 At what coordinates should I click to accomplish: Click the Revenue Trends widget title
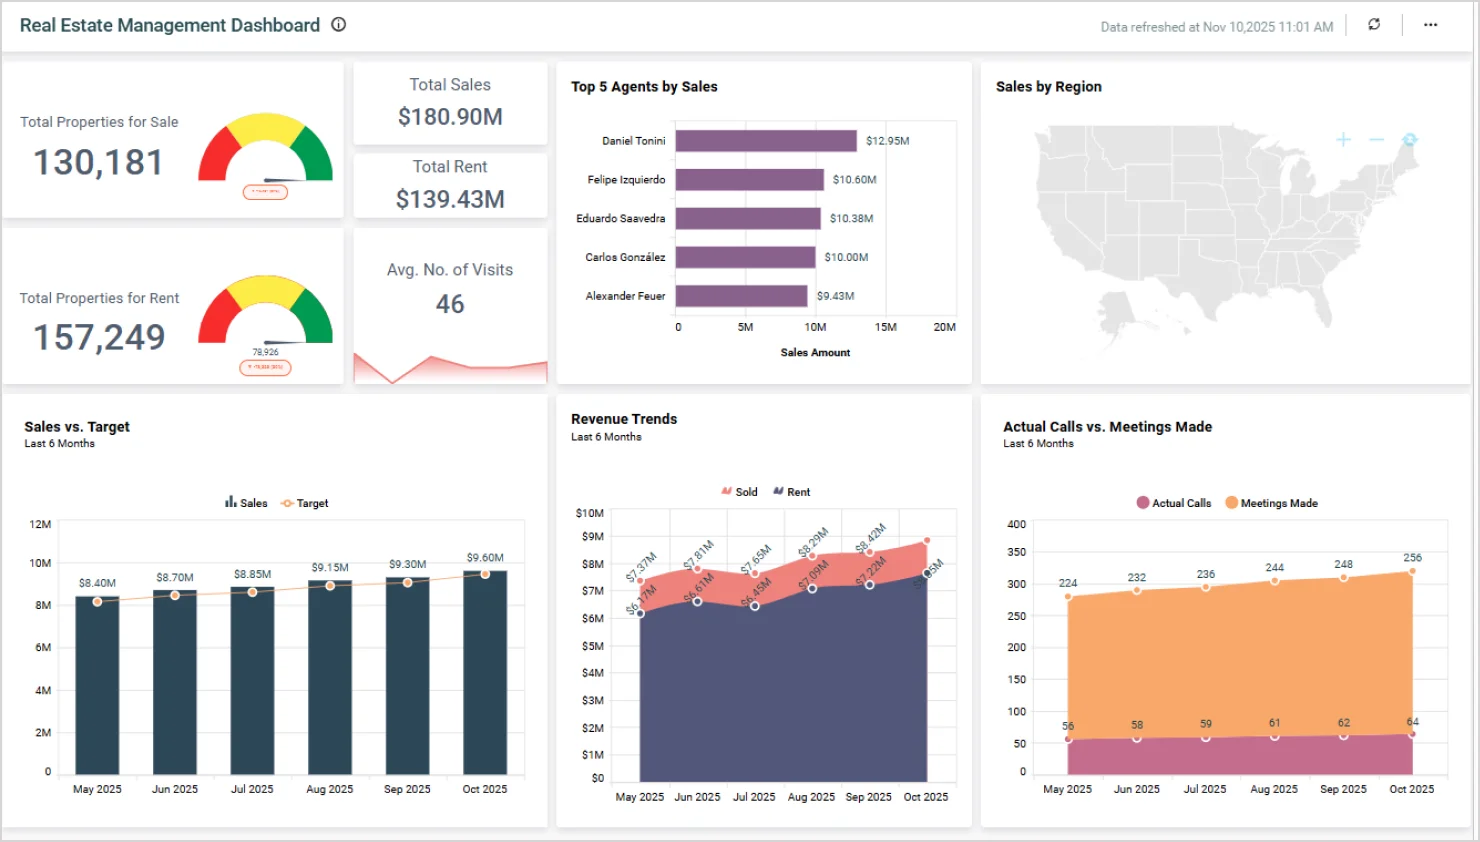[624, 419]
